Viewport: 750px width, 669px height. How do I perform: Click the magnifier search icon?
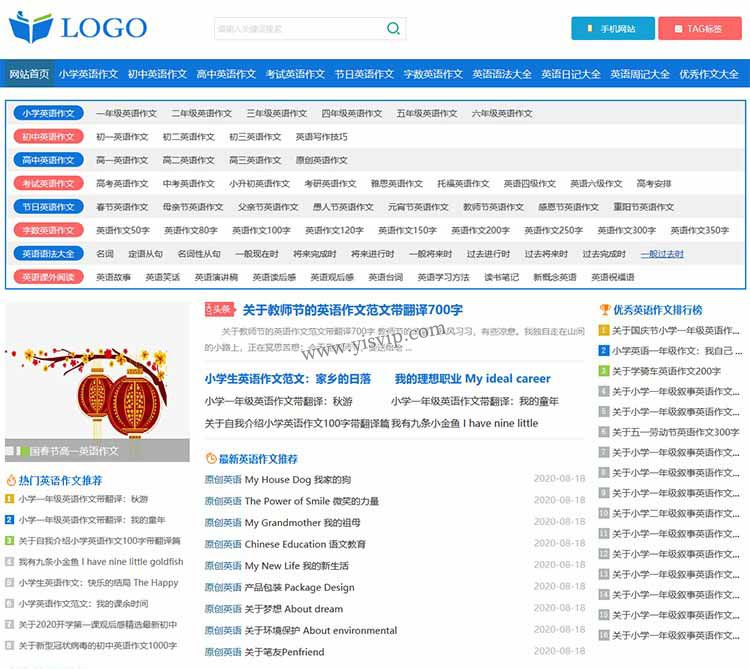coord(393,28)
